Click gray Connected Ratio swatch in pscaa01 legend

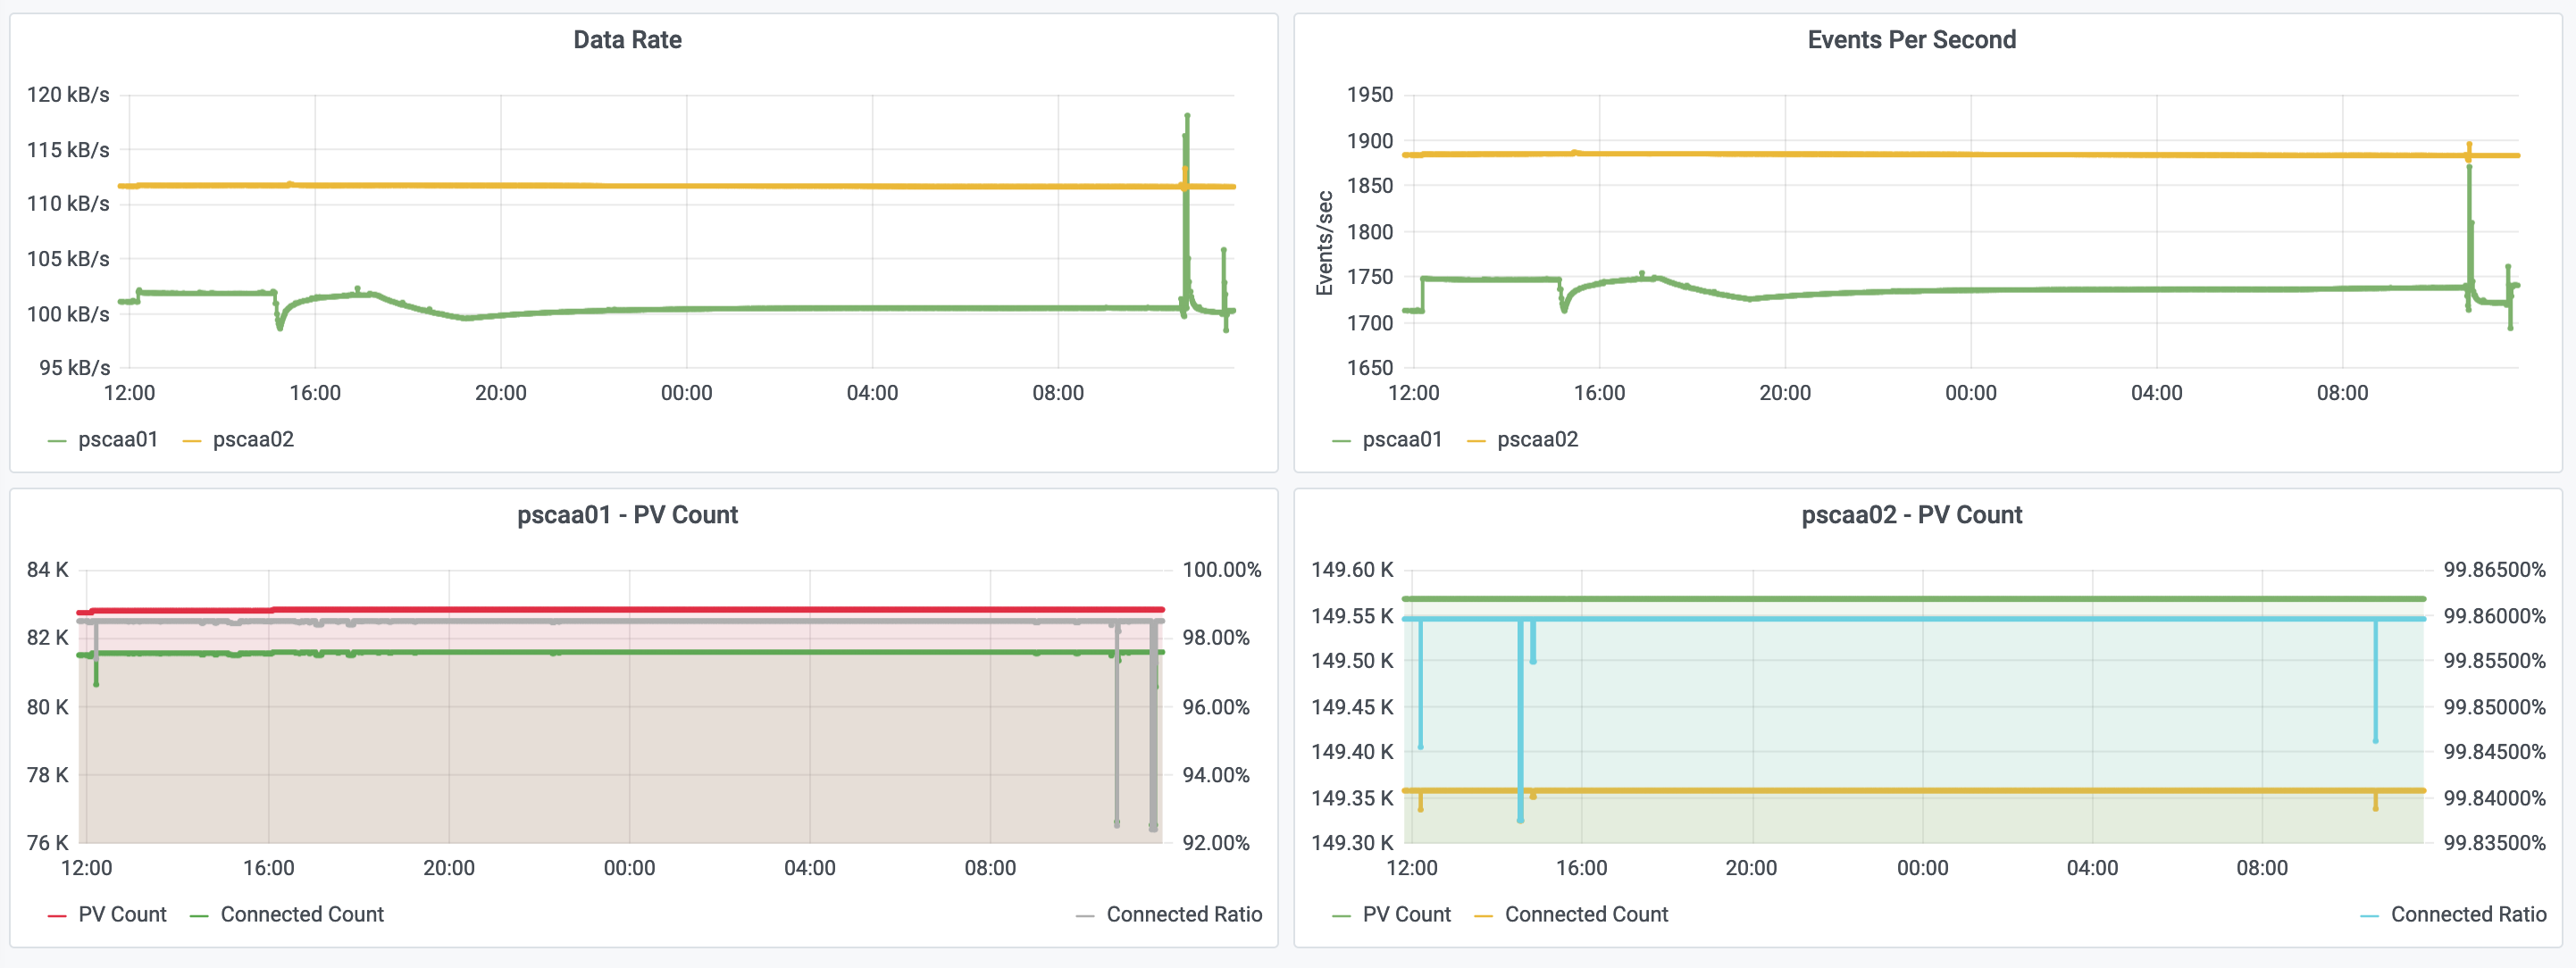click(x=1085, y=916)
